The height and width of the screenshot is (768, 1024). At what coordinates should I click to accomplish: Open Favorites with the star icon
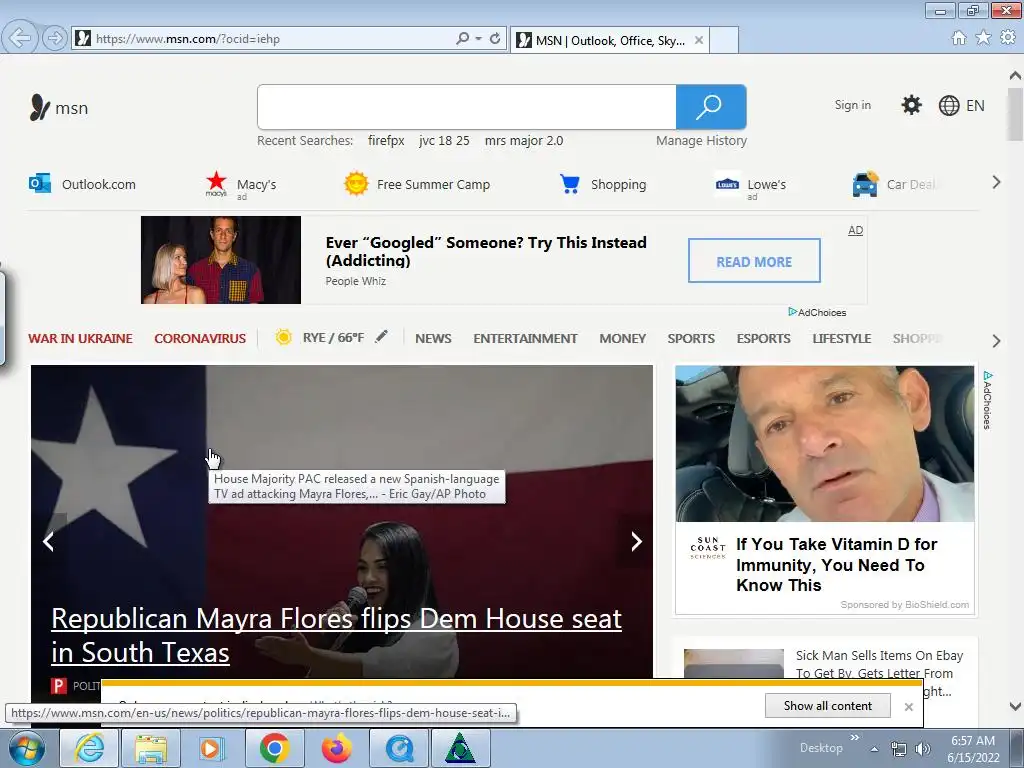coord(984,37)
